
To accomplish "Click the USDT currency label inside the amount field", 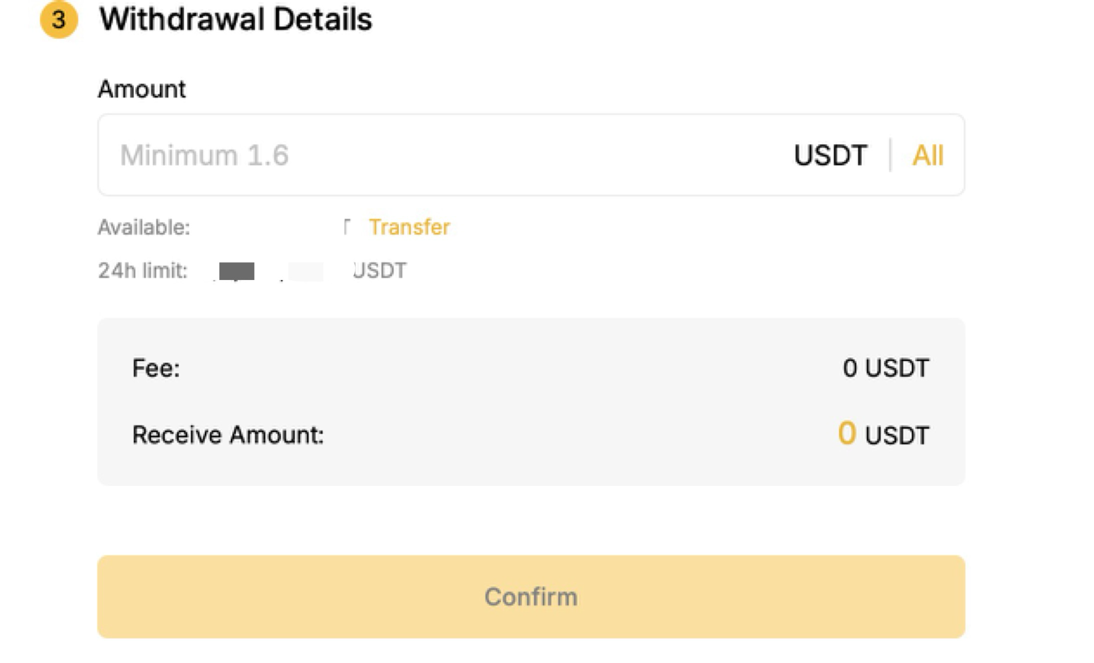I will (830, 155).
